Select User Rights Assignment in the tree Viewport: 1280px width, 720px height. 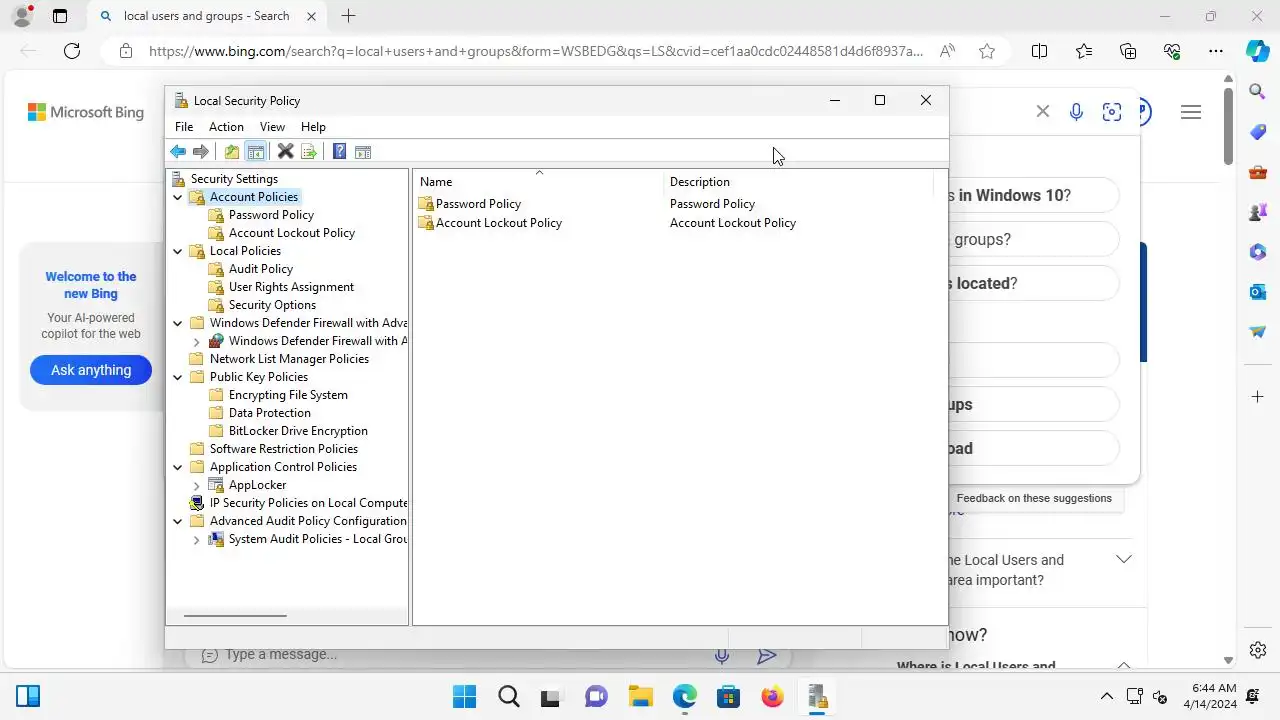click(x=290, y=287)
